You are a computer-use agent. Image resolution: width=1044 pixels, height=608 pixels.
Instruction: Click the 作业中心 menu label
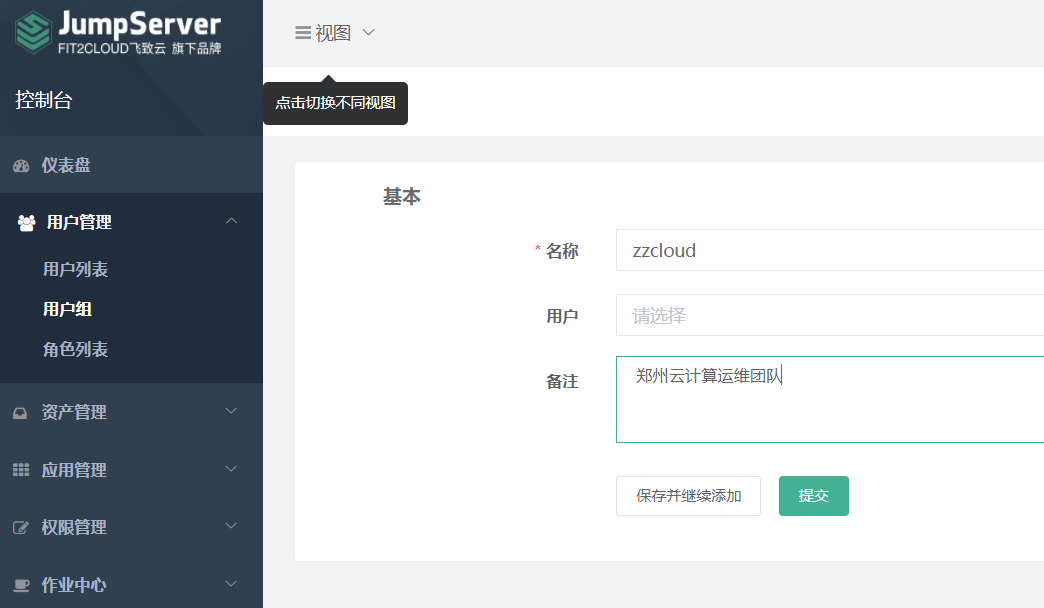(x=74, y=585)
